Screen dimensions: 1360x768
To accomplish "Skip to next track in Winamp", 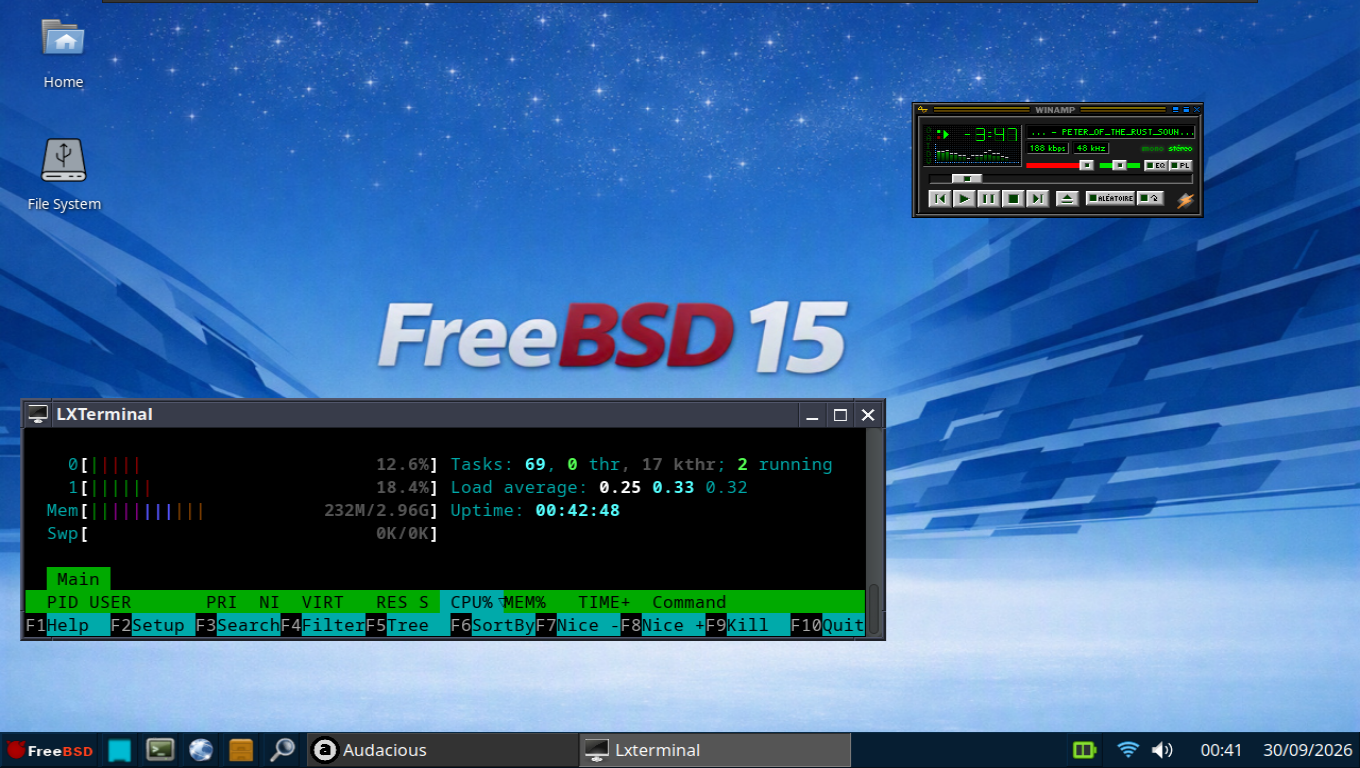I will pos(1037,199).
